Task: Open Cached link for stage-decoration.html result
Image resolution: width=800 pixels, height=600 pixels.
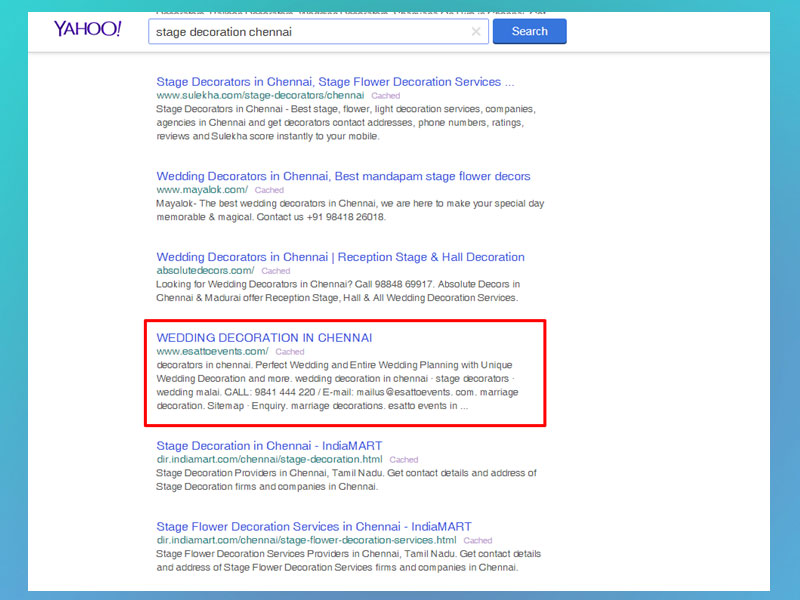Action: [404, 460]
